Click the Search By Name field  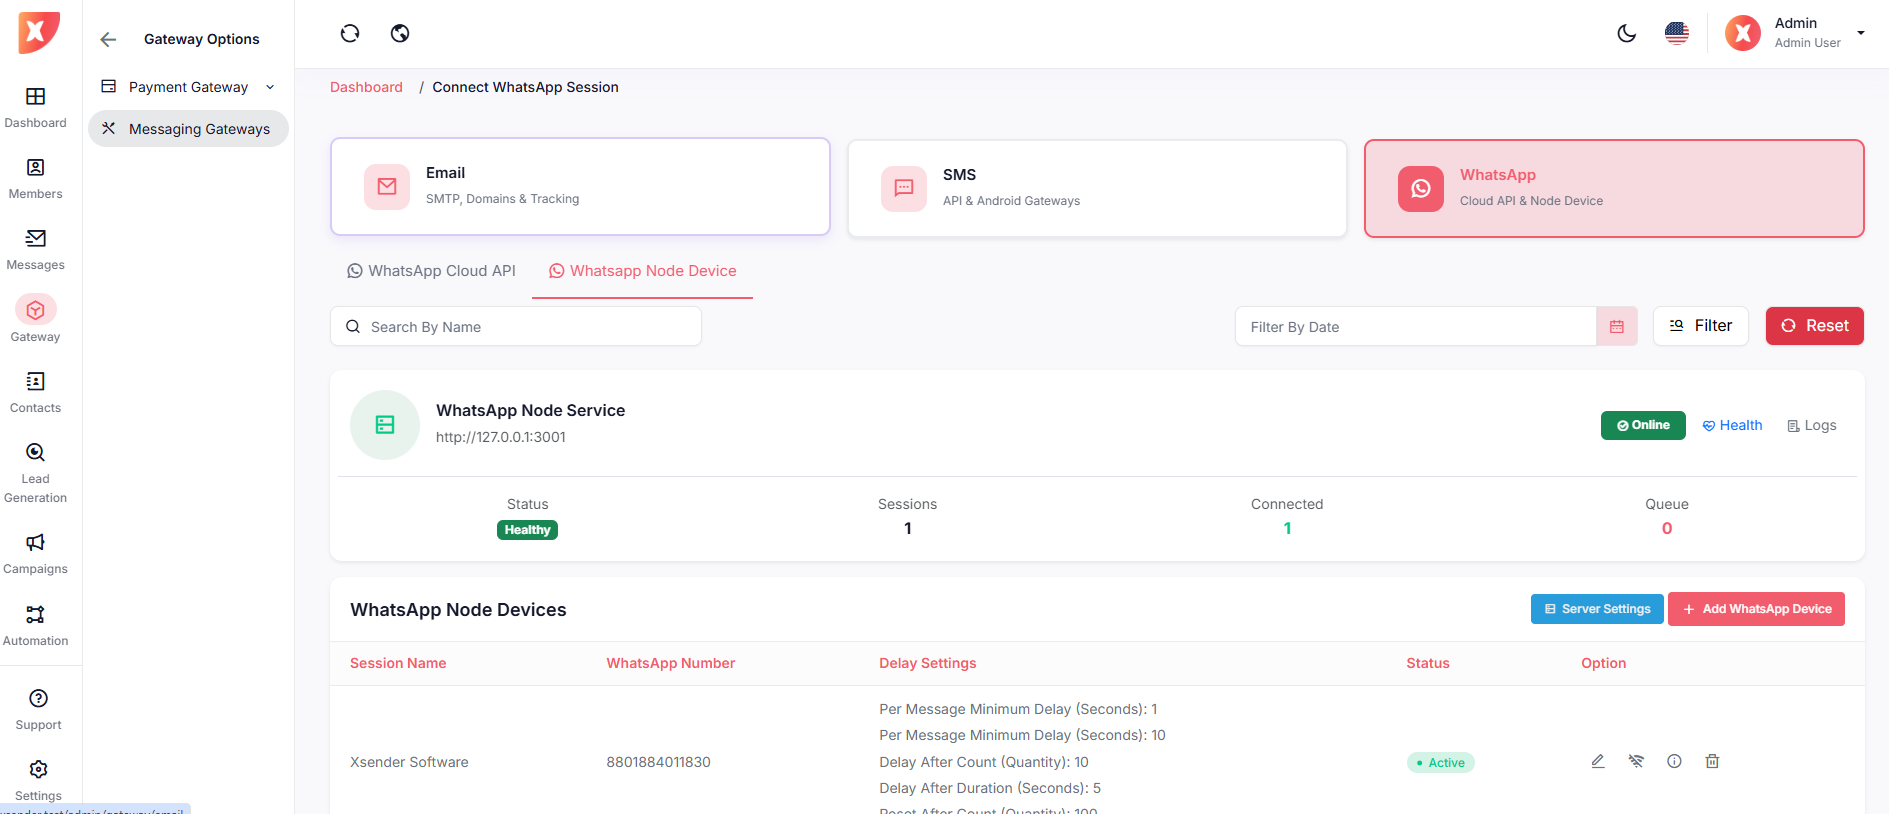(516, 327)
